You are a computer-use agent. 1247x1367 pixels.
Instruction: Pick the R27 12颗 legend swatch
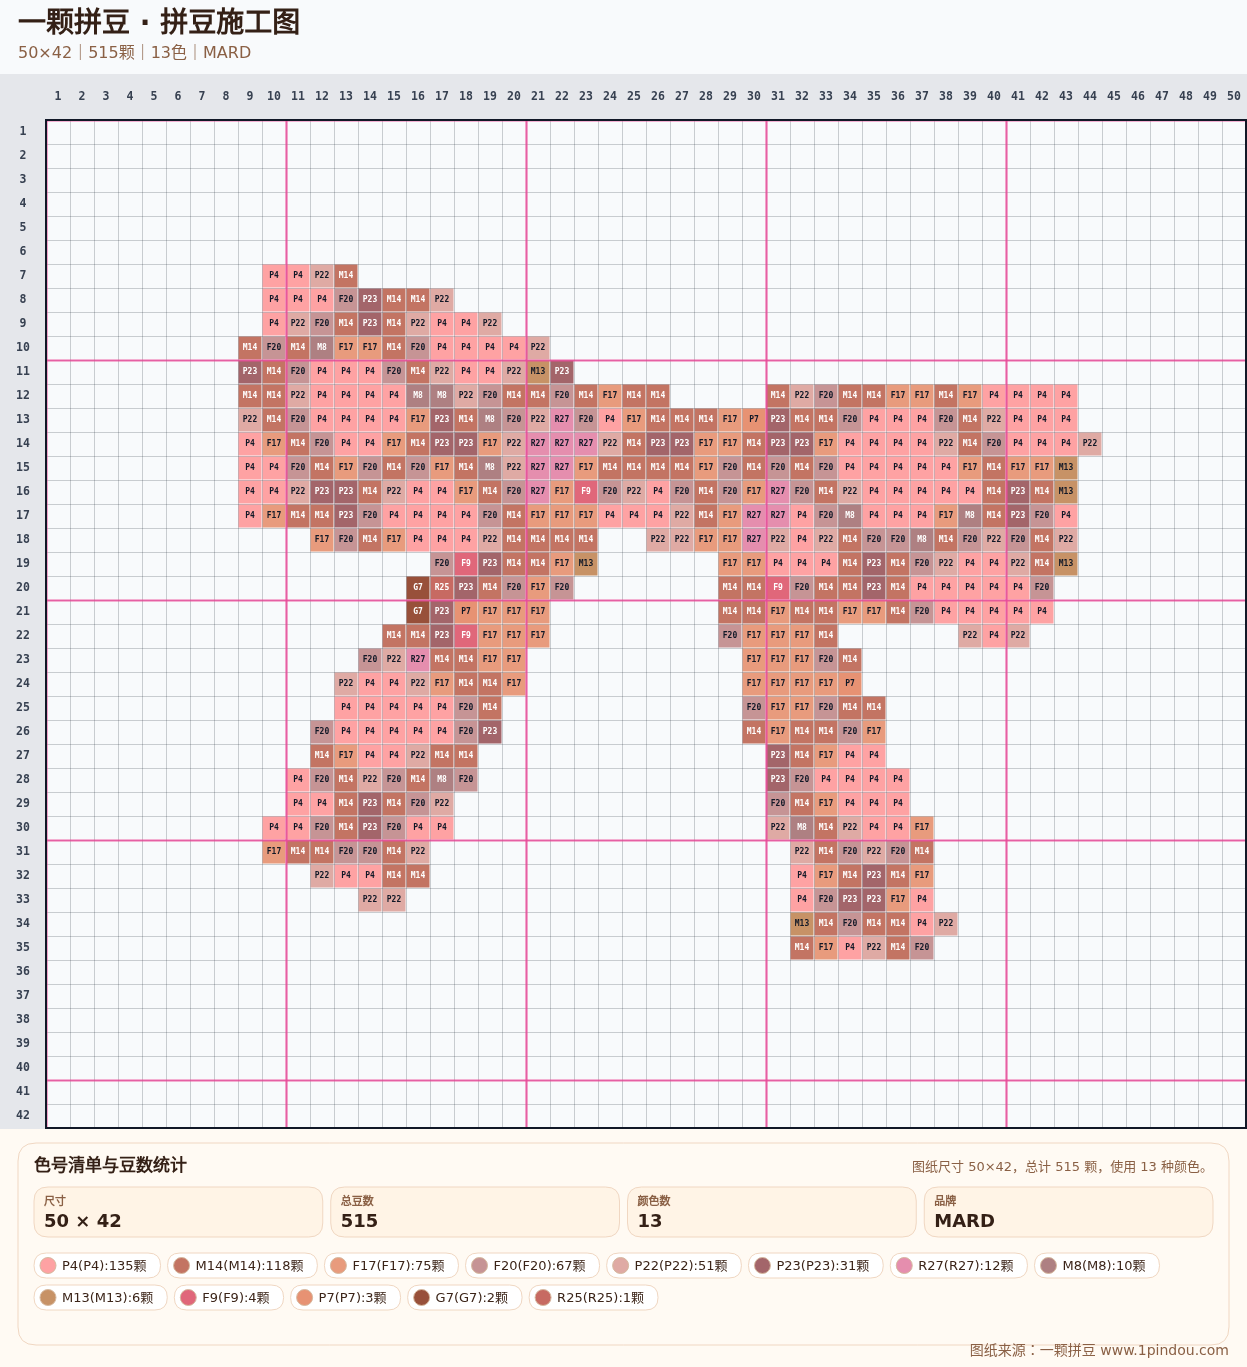[958, 1265]
